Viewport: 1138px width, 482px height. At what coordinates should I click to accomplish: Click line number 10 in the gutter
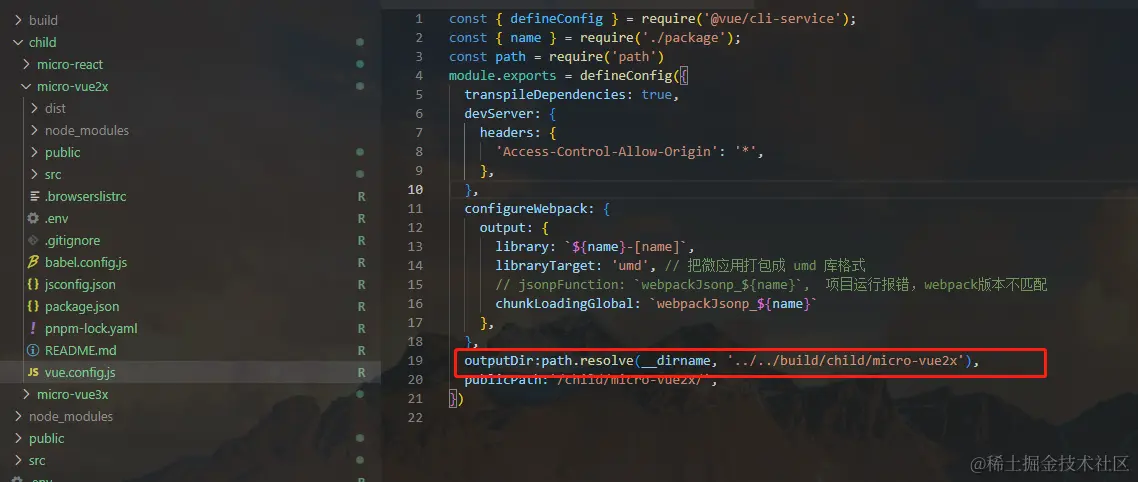point(415,190)
